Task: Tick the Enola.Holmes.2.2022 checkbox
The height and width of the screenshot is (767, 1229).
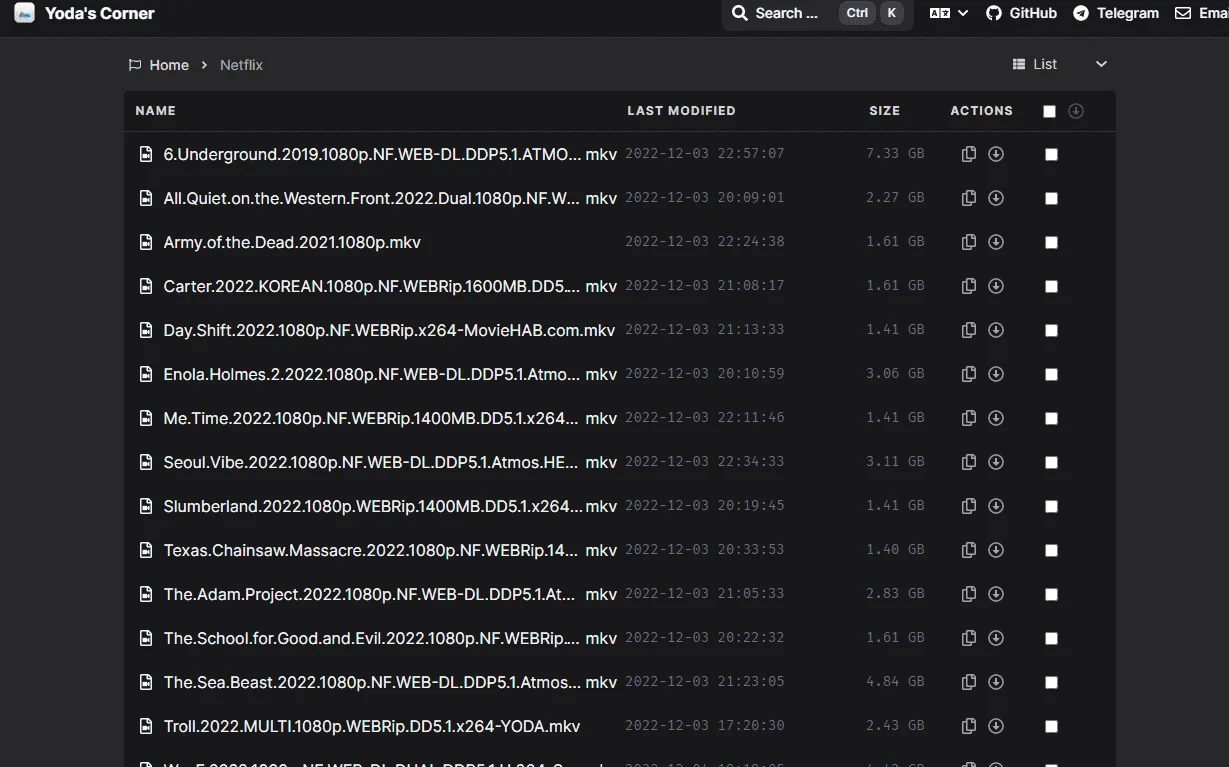Action: click(x=1051, y=374)
